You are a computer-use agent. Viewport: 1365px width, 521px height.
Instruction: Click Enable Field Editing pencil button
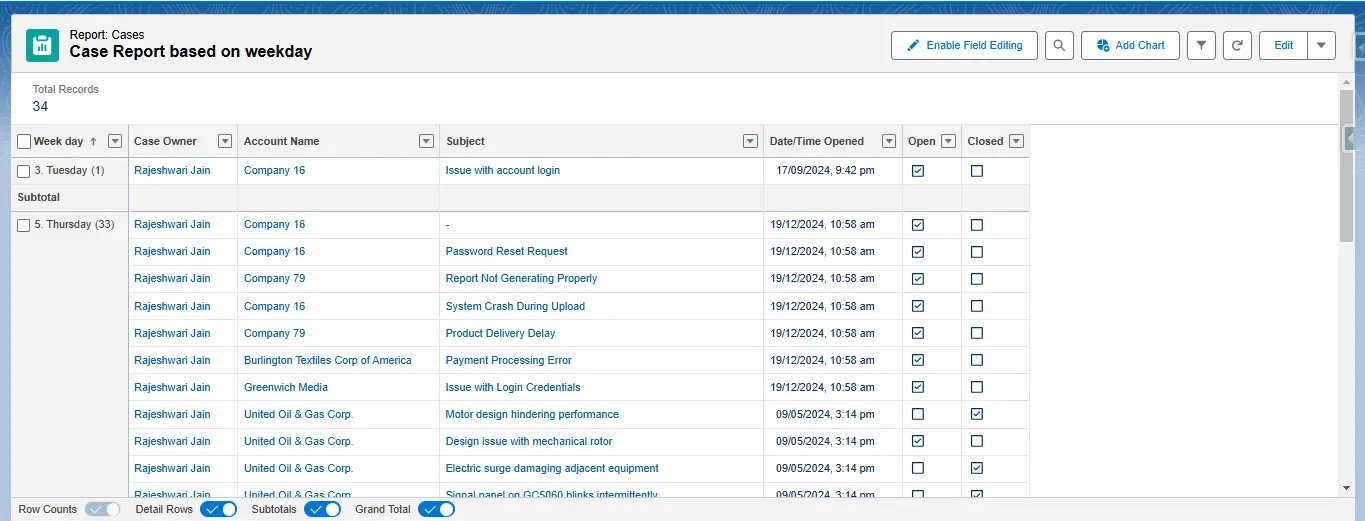click(x=964, y=46)
